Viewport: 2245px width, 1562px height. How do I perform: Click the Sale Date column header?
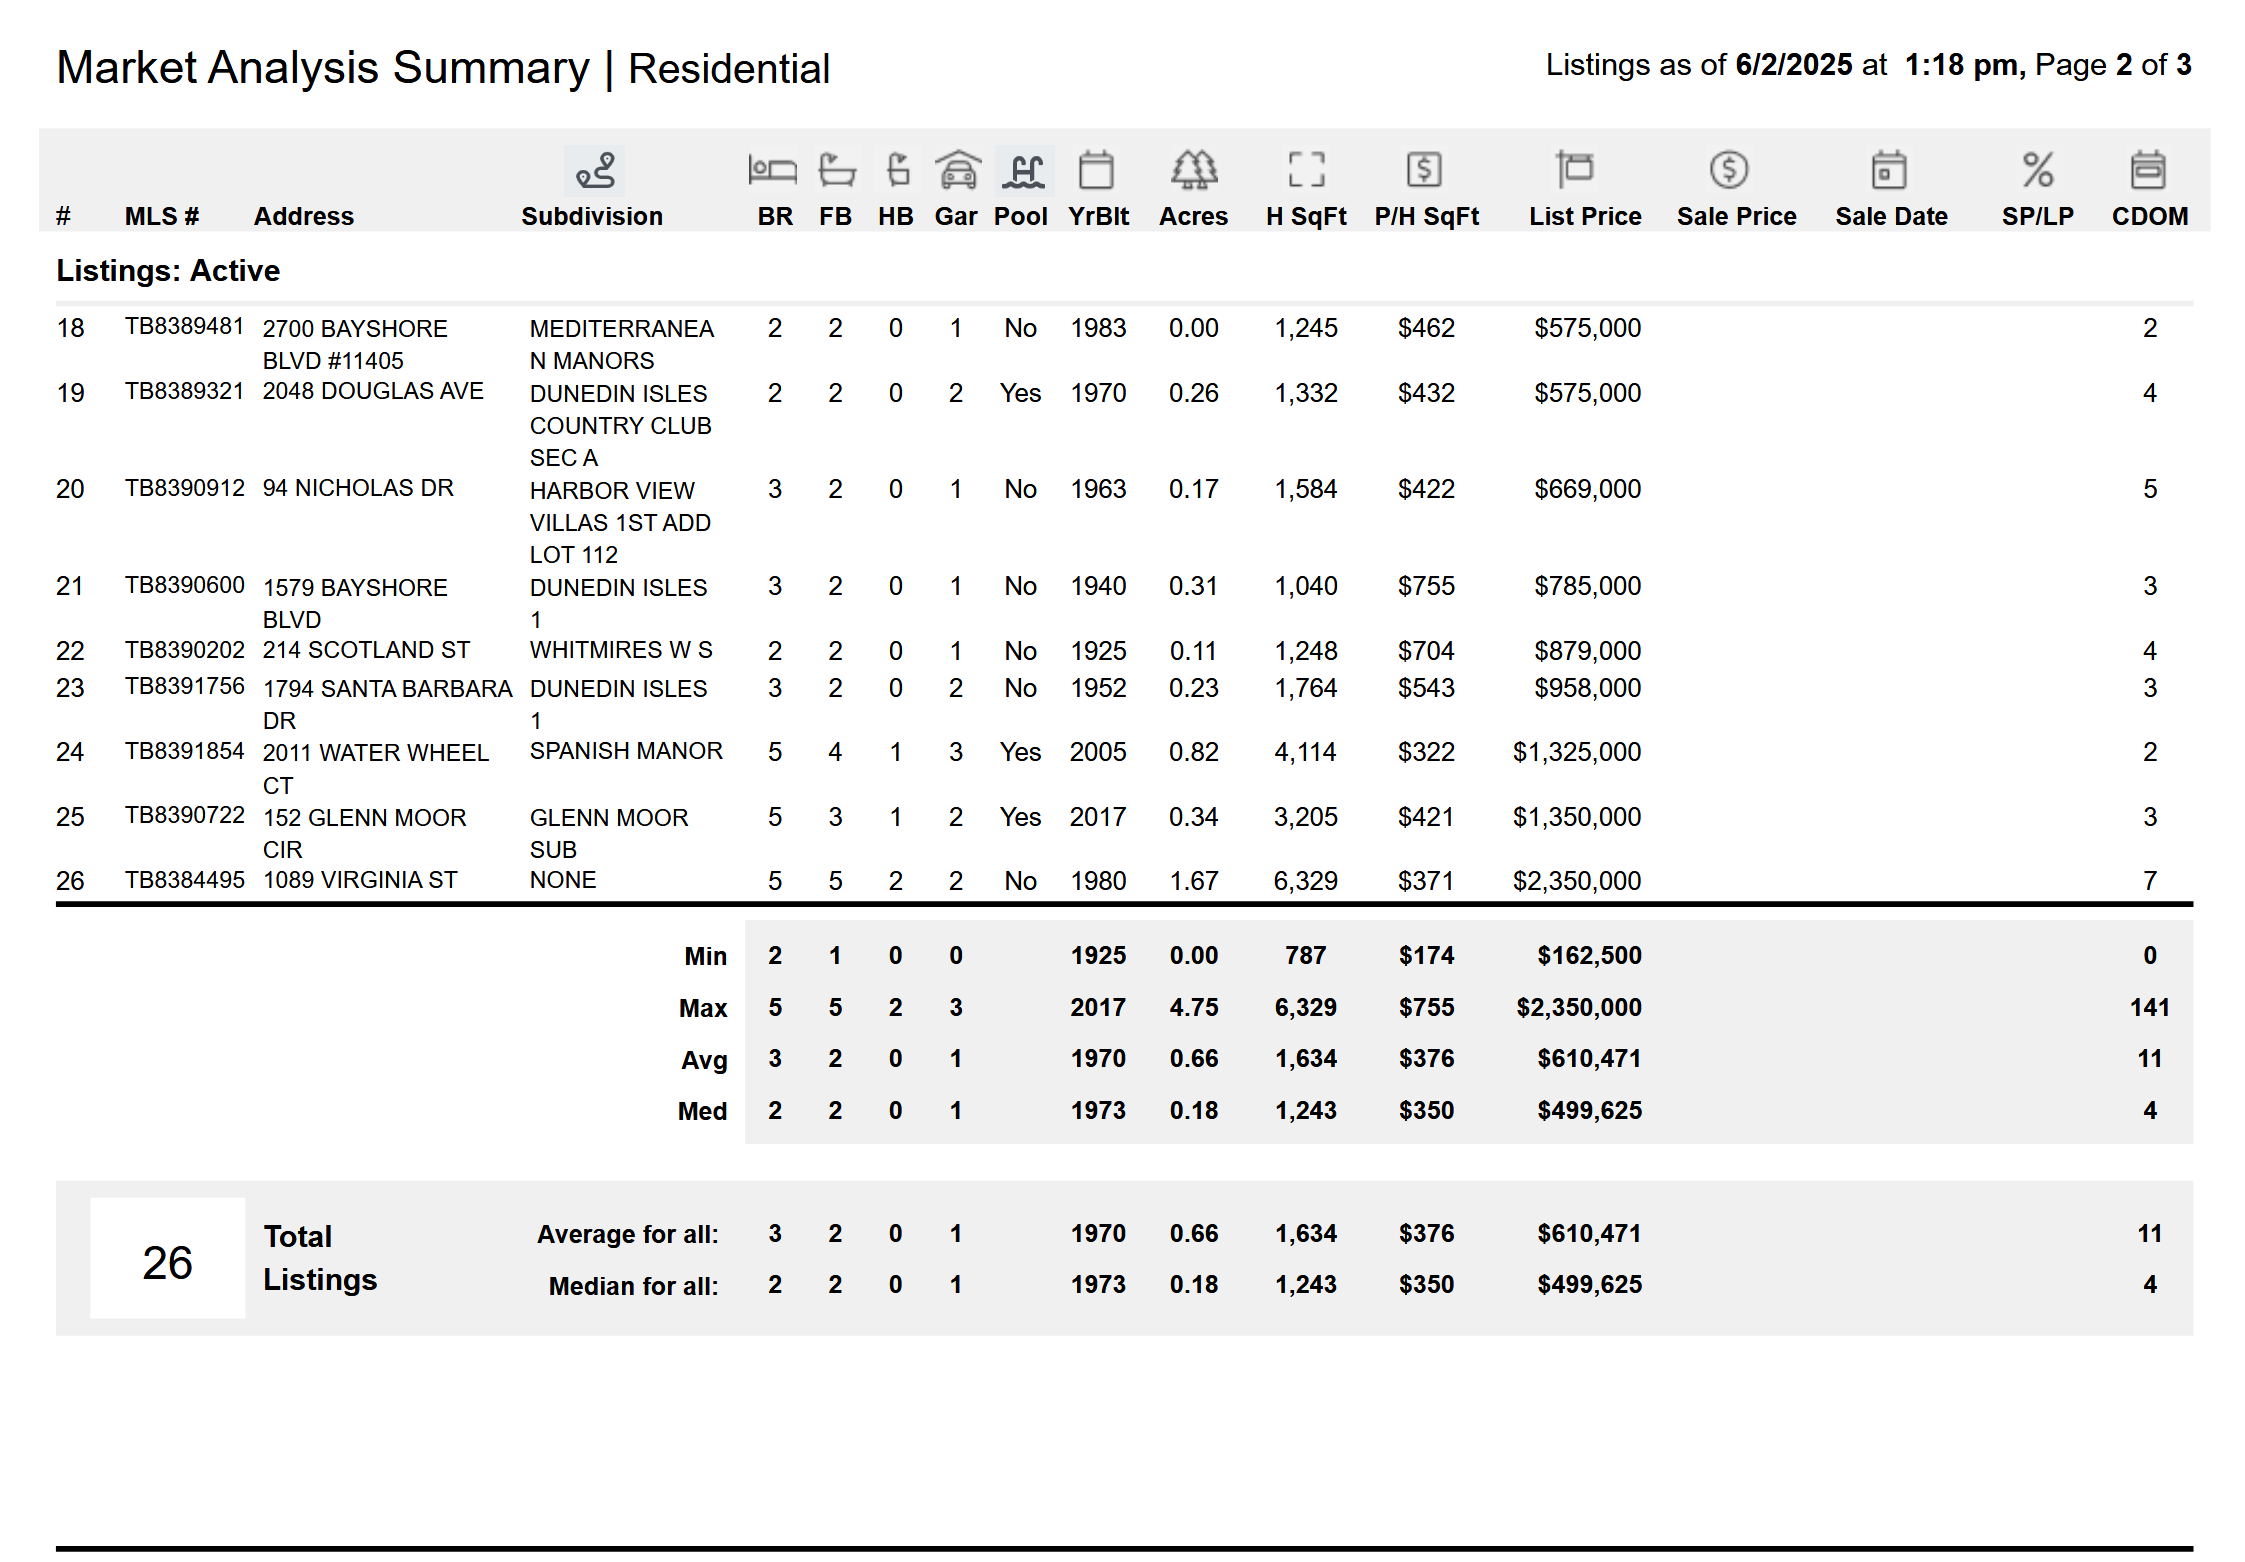(1891, 216)
